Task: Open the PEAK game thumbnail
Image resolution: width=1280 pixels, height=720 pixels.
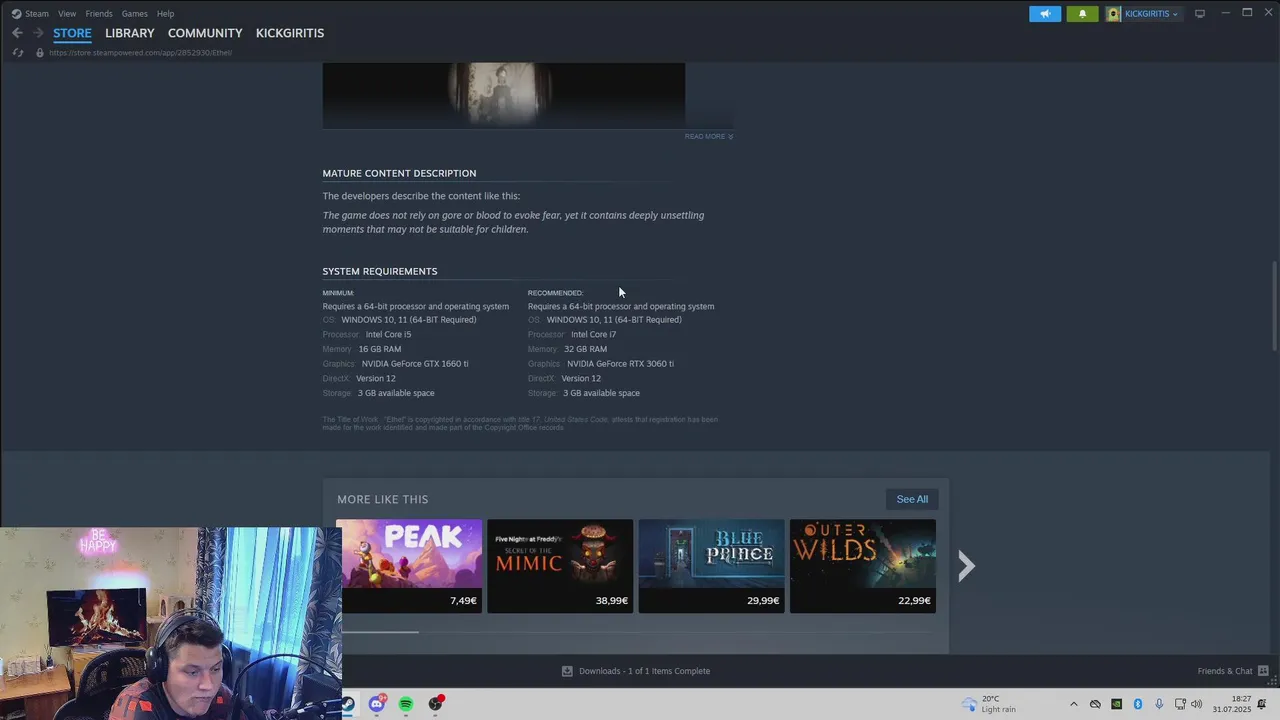Action: point(409,566)
